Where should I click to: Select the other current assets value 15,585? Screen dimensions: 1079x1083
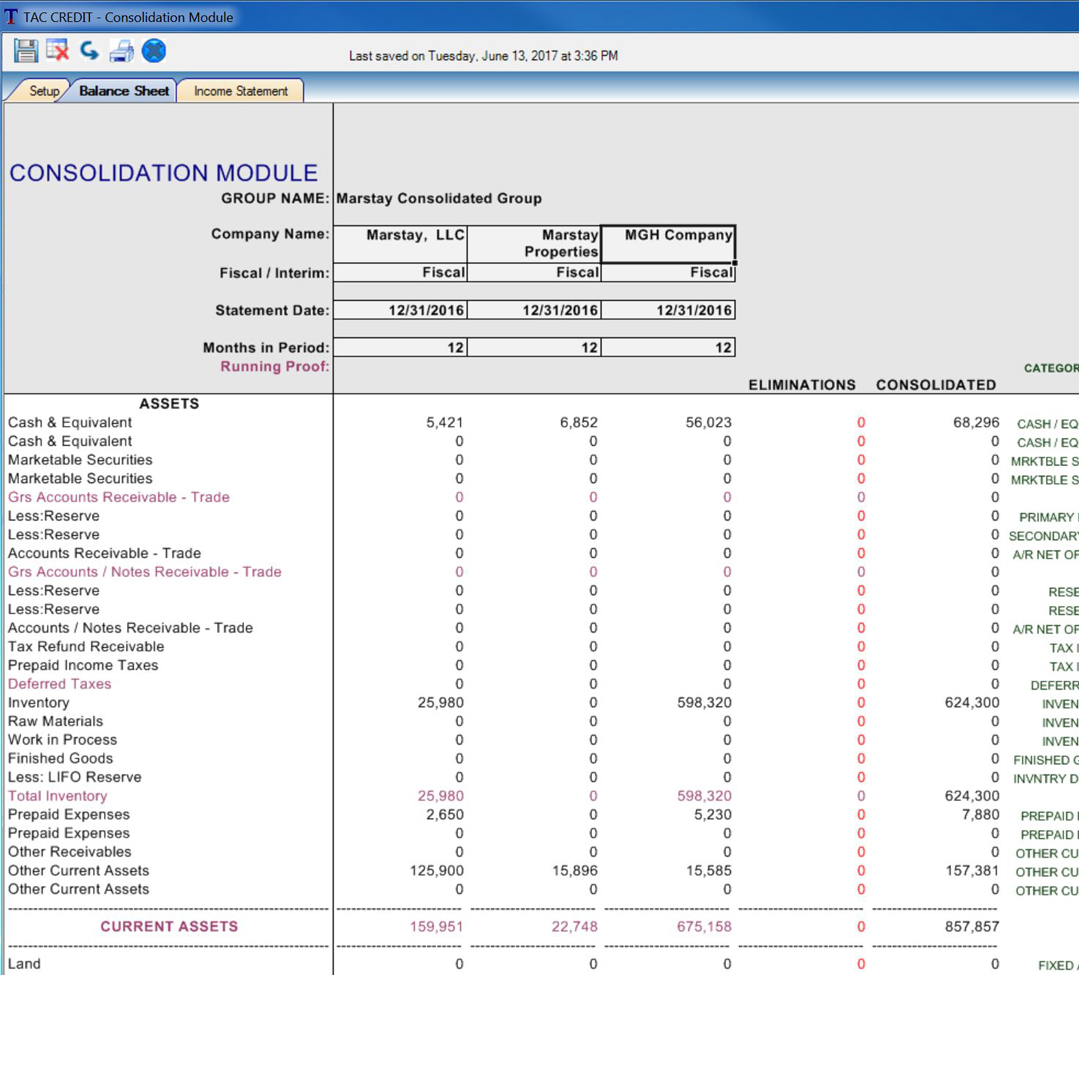click(x=709, y=870)
